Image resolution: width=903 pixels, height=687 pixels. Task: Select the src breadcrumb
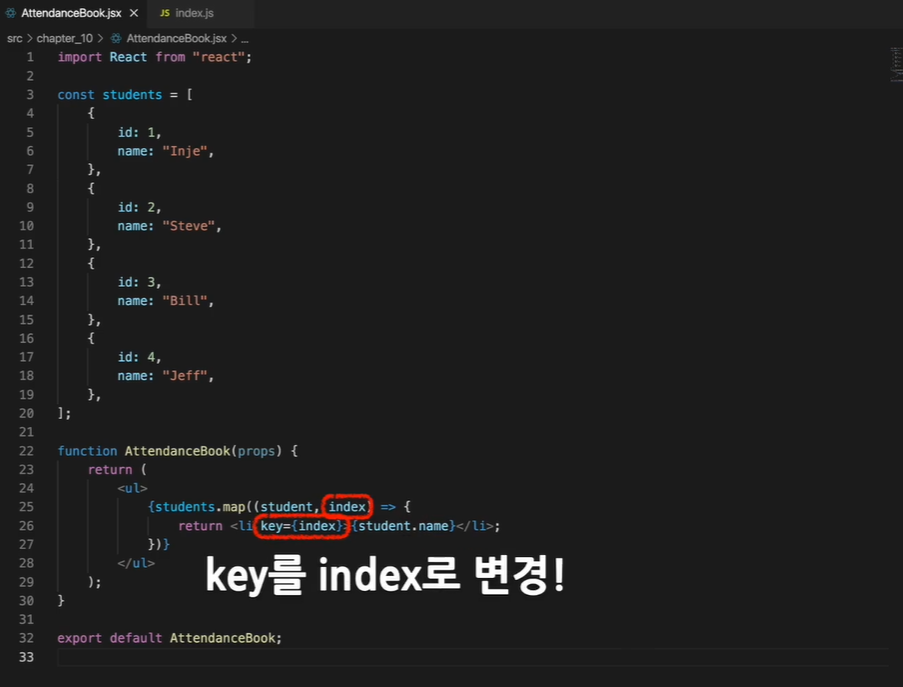click(x=14, y=39)
